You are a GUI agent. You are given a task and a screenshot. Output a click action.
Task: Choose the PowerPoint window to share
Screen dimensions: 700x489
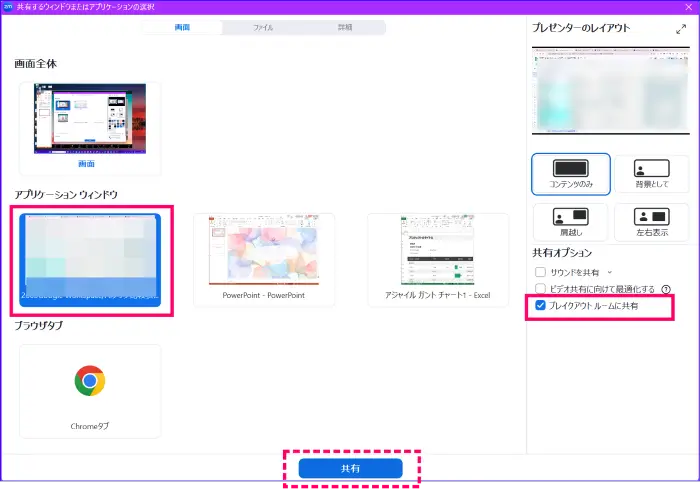pos(264,260)
